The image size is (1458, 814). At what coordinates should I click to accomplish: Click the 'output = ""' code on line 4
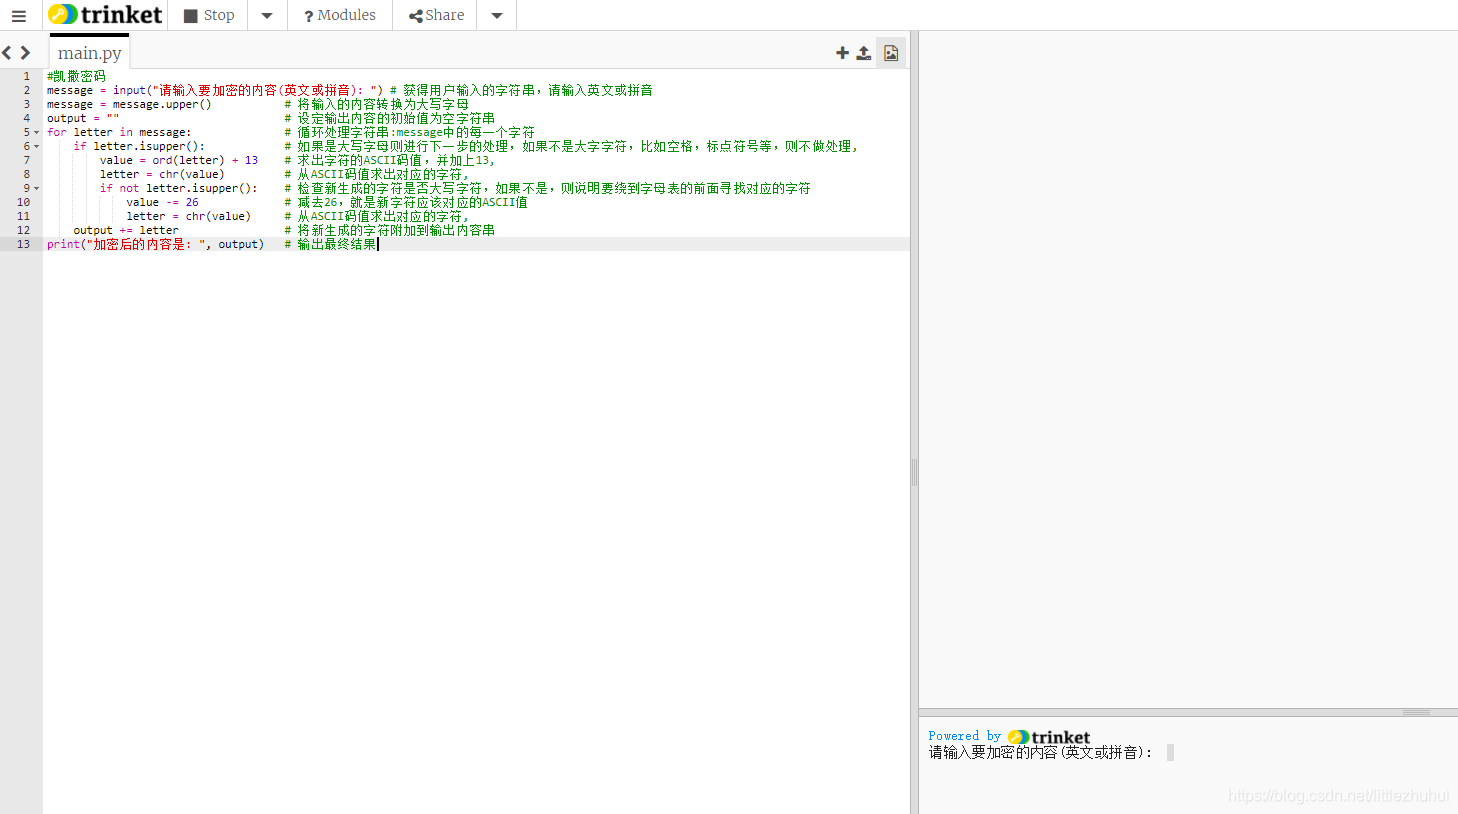[83, 118]
